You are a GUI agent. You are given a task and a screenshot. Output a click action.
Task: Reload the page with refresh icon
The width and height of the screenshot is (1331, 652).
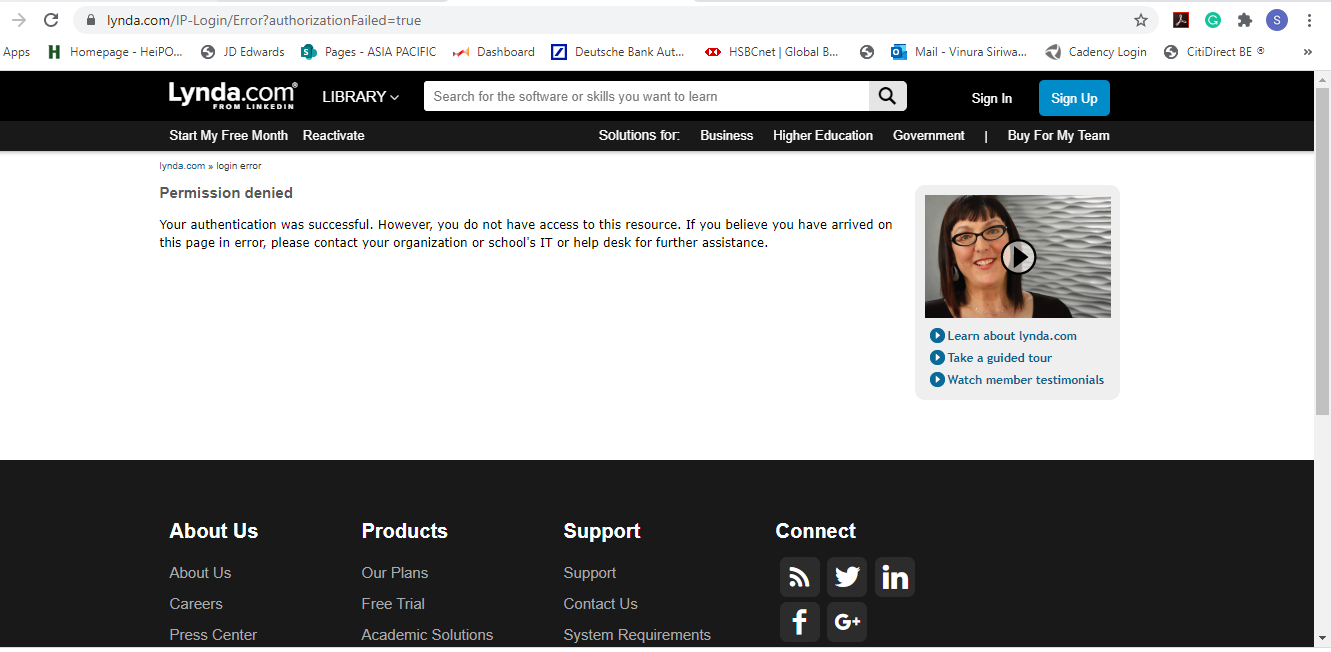pos(52,20)
